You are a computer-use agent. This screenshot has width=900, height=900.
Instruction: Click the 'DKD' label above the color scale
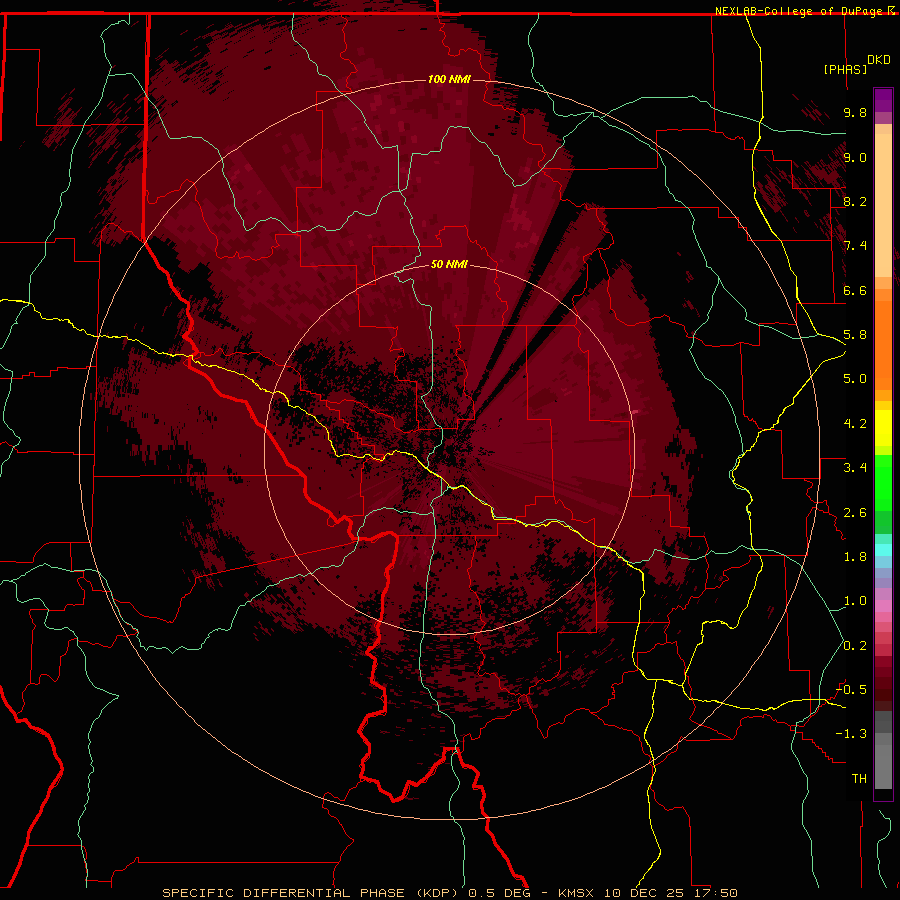879,60
